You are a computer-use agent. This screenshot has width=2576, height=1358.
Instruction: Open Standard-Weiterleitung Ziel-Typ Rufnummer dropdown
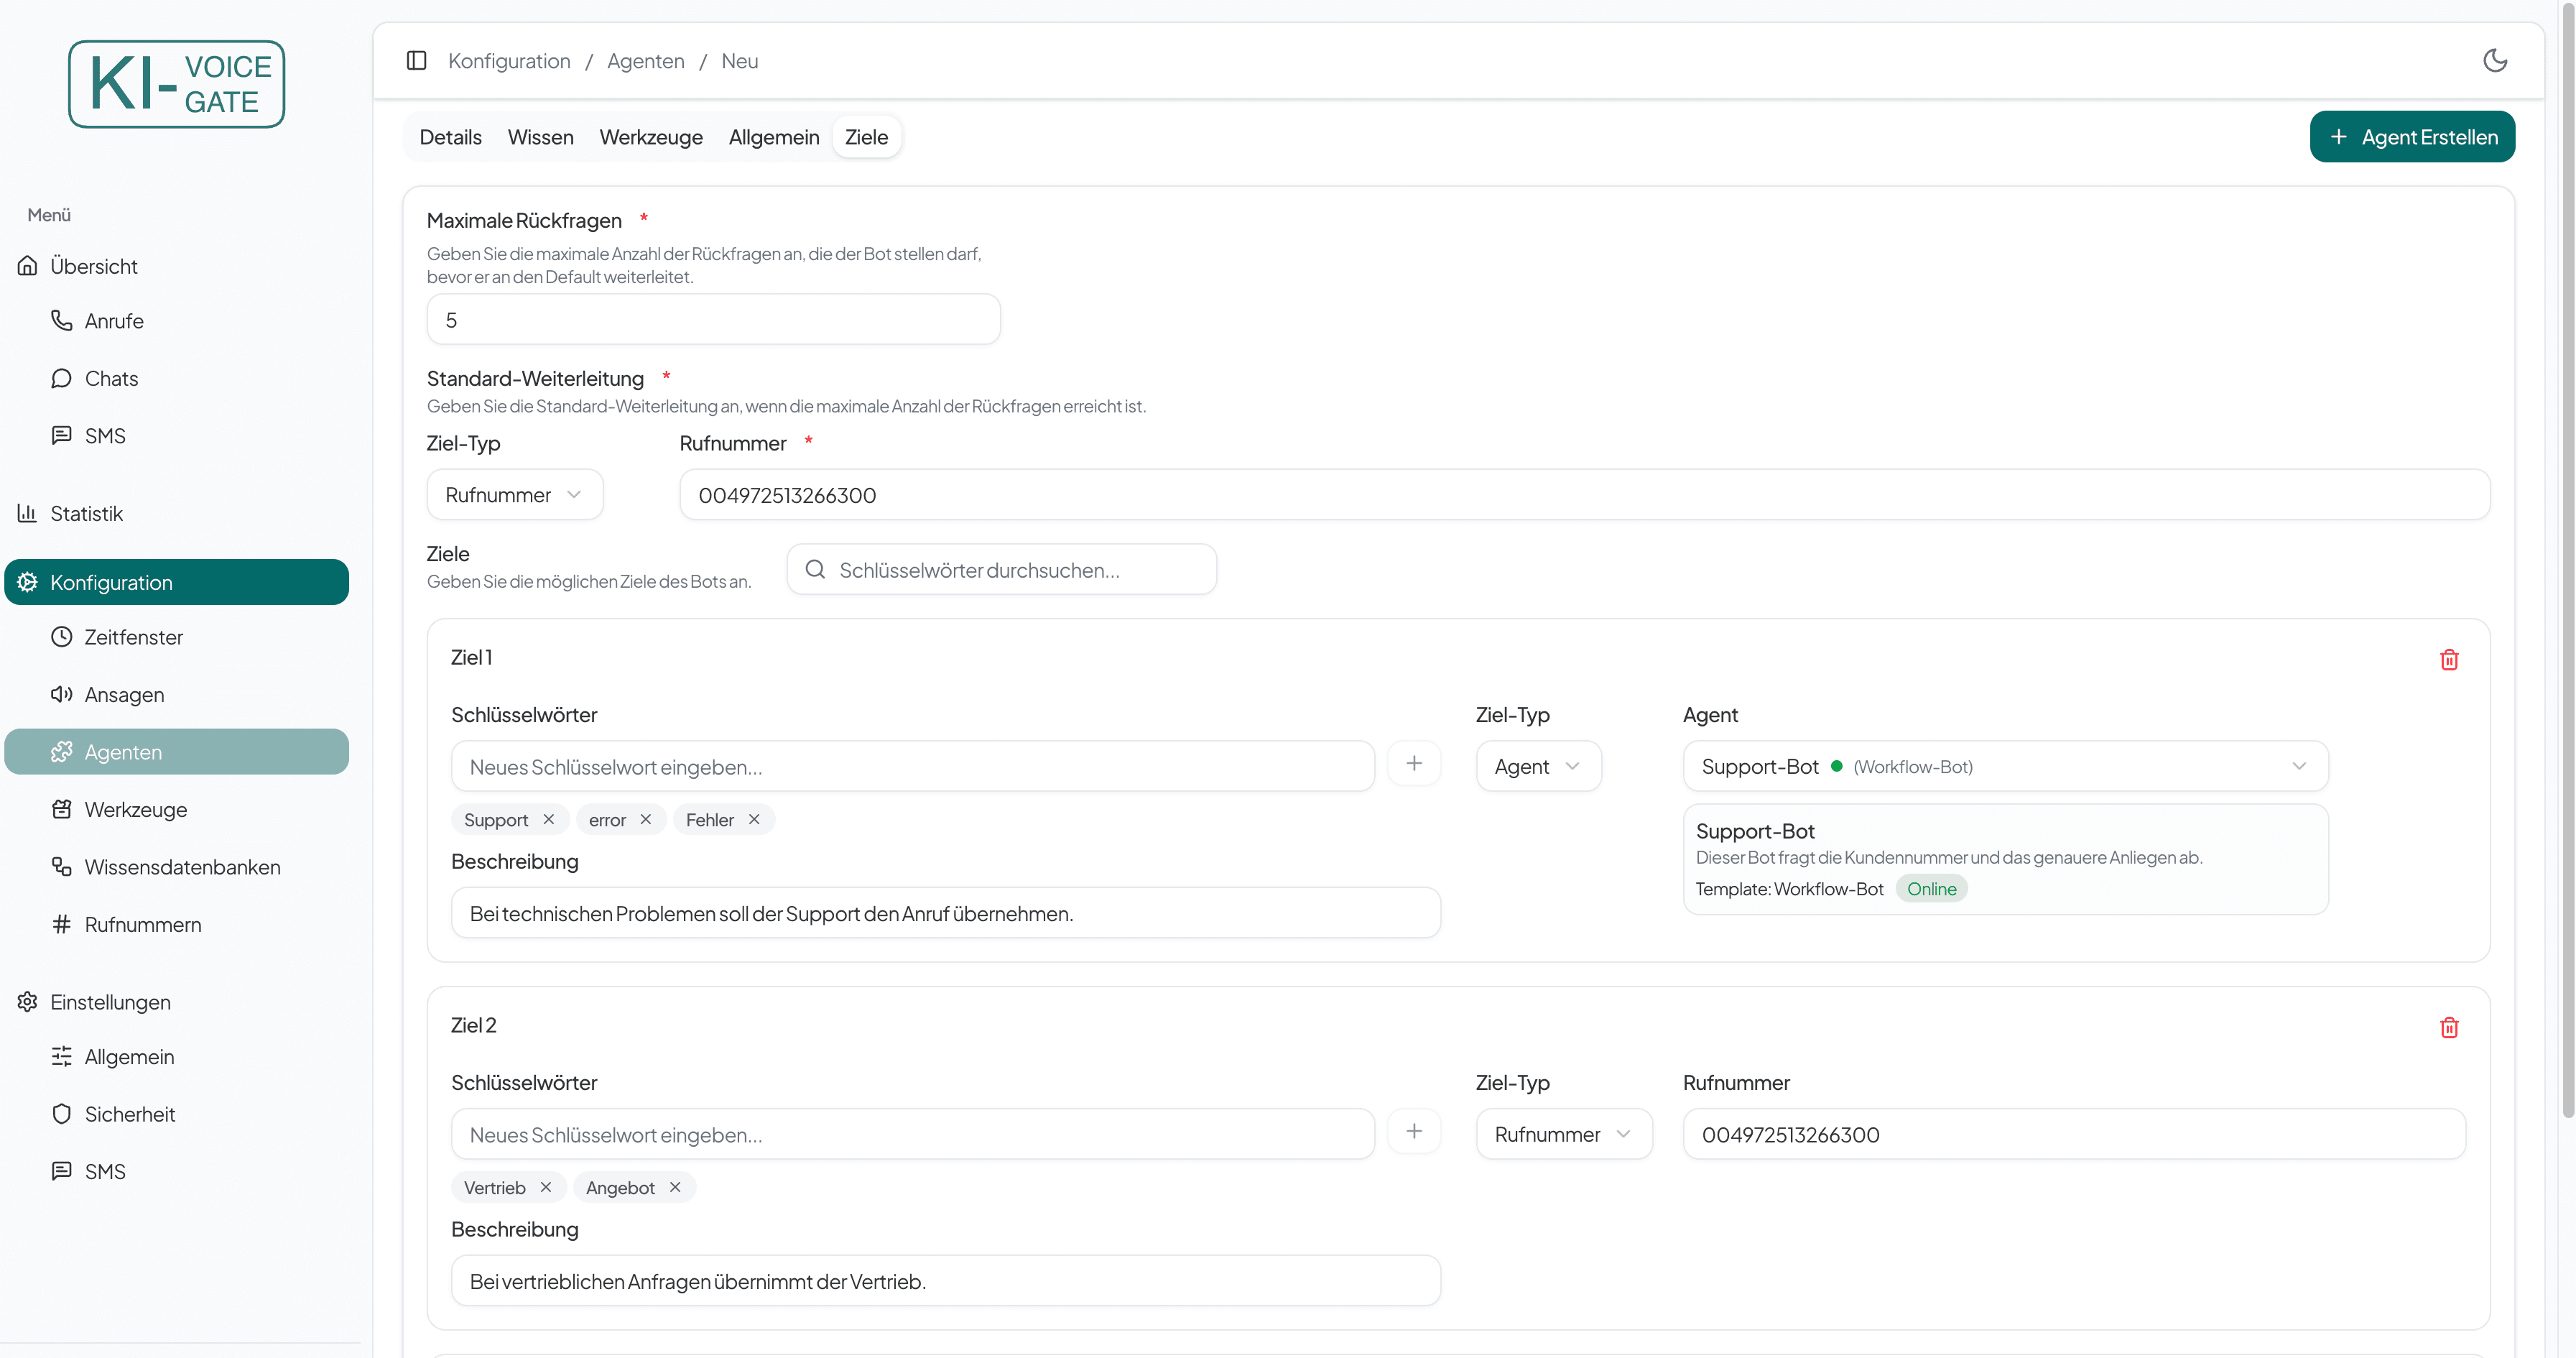point(514,495)
